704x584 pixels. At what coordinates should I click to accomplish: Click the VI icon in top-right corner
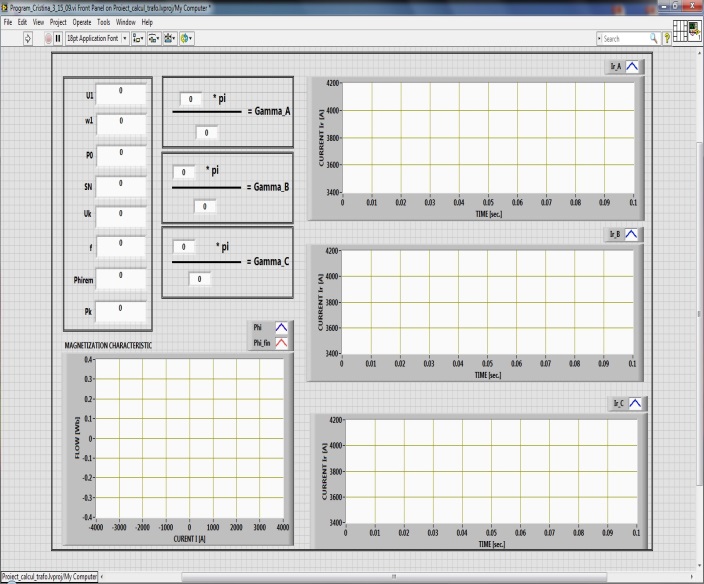pos(694,31)
